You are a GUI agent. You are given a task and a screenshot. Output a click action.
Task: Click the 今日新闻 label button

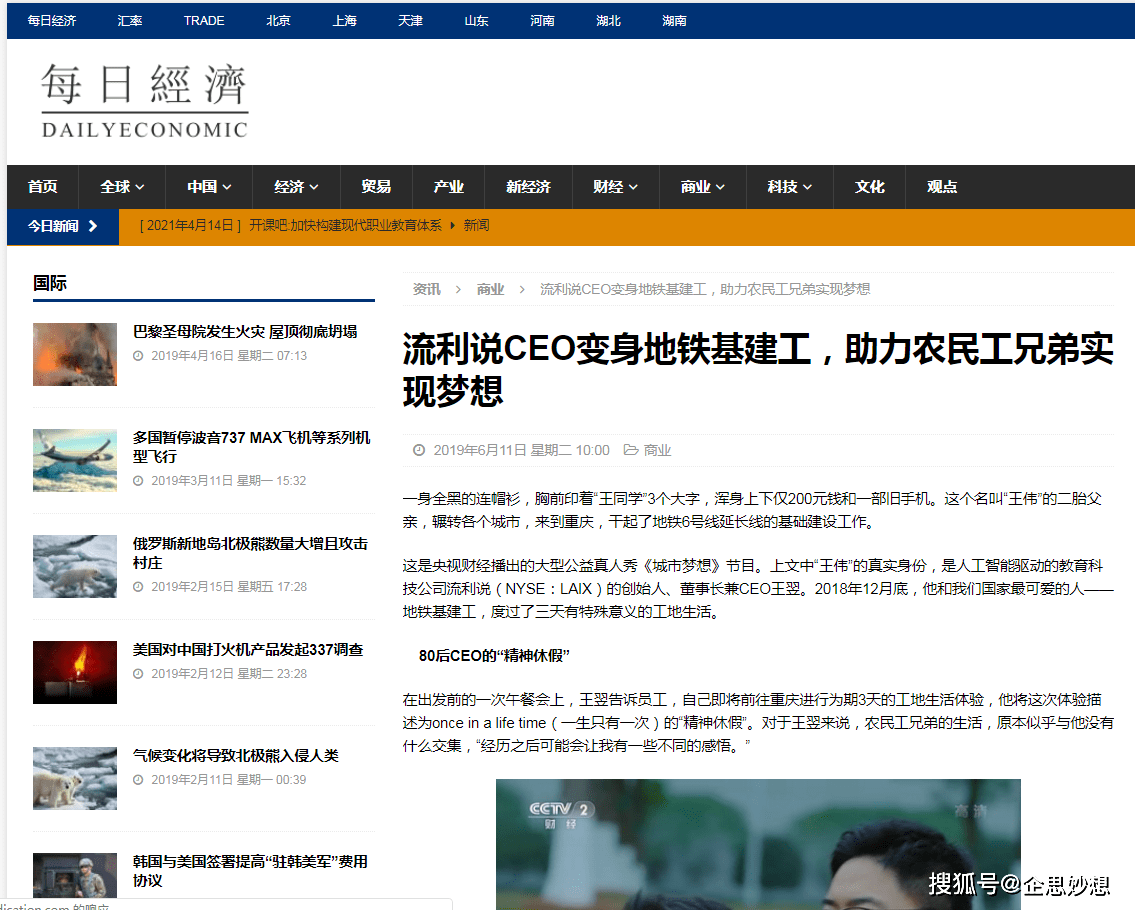63,227
